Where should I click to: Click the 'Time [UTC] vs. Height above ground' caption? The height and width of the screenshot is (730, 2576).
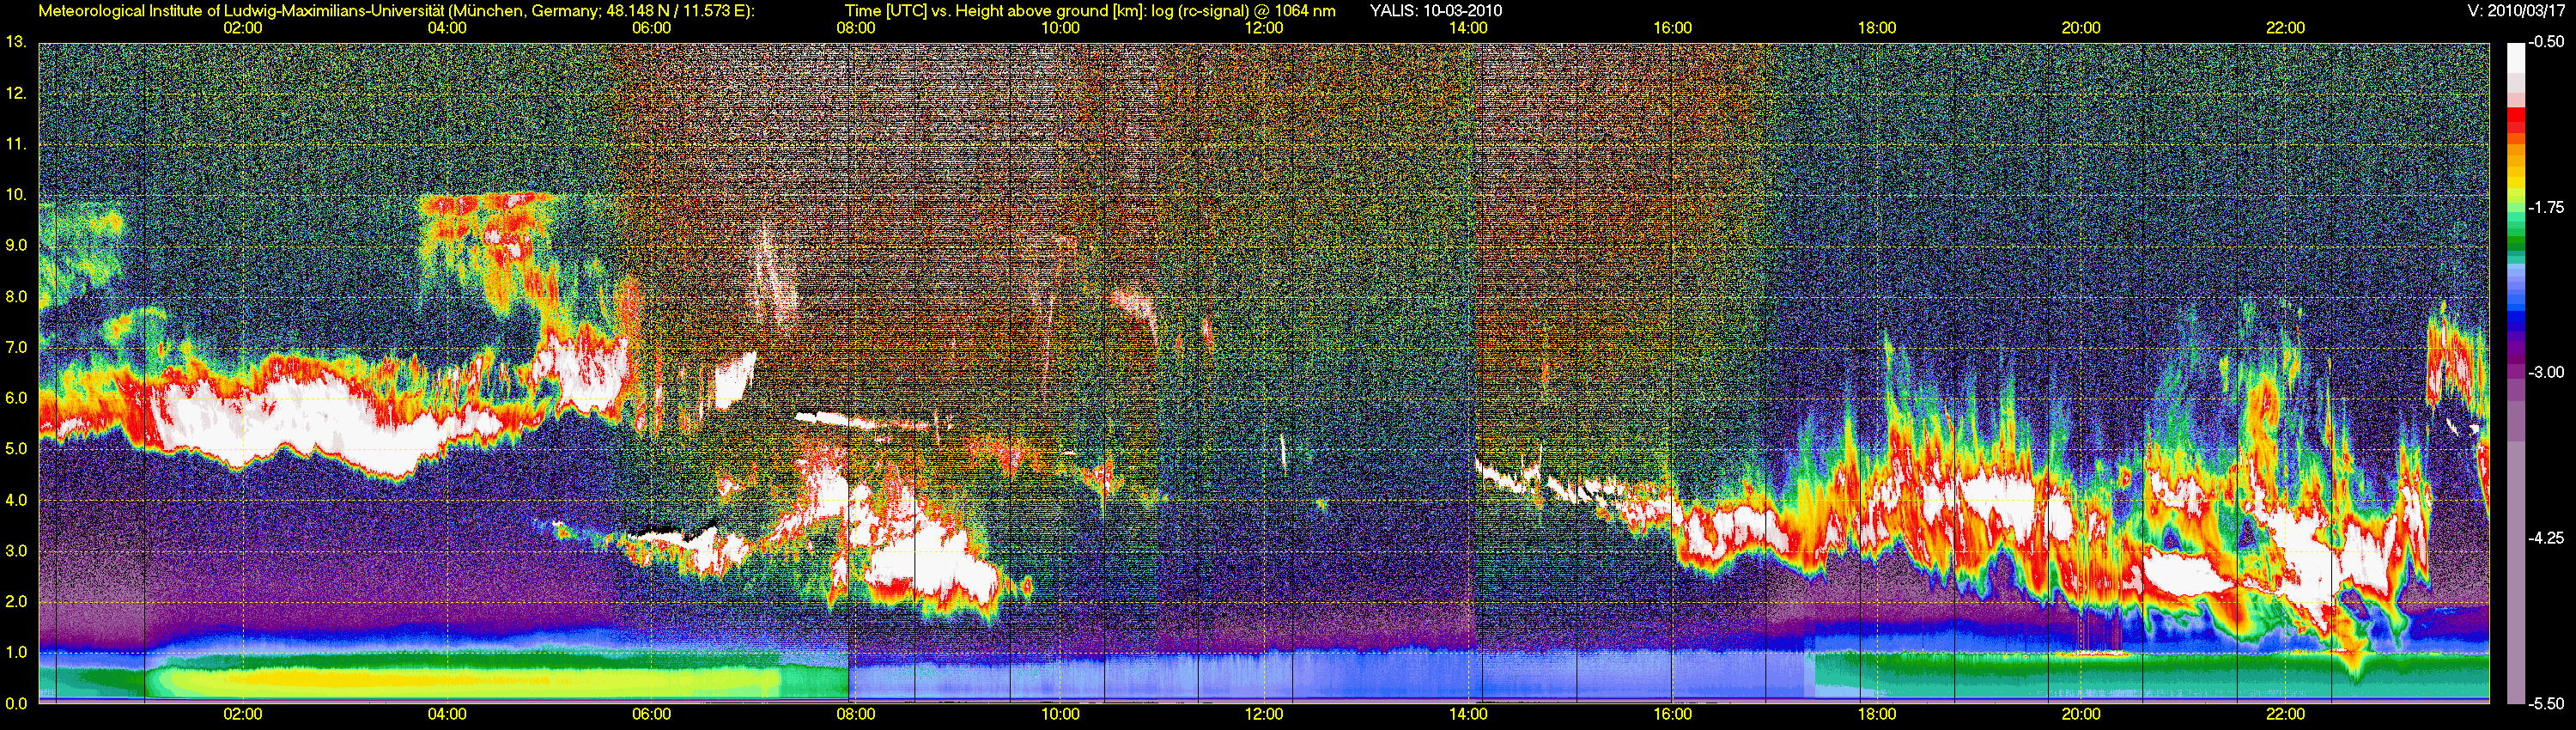(1090, 11)
